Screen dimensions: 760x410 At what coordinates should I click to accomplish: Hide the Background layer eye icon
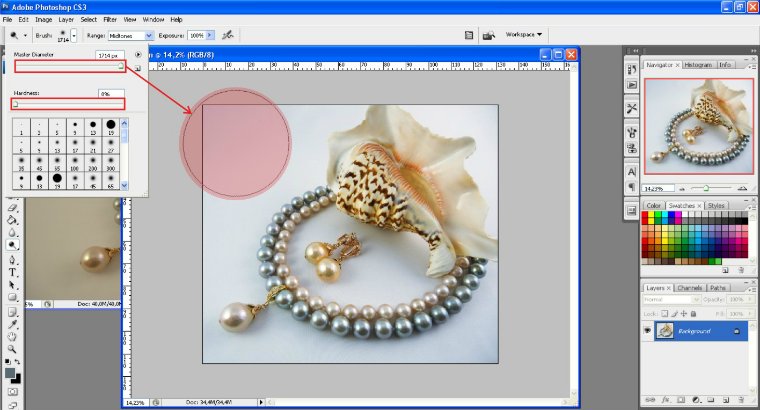click(647, 331)
